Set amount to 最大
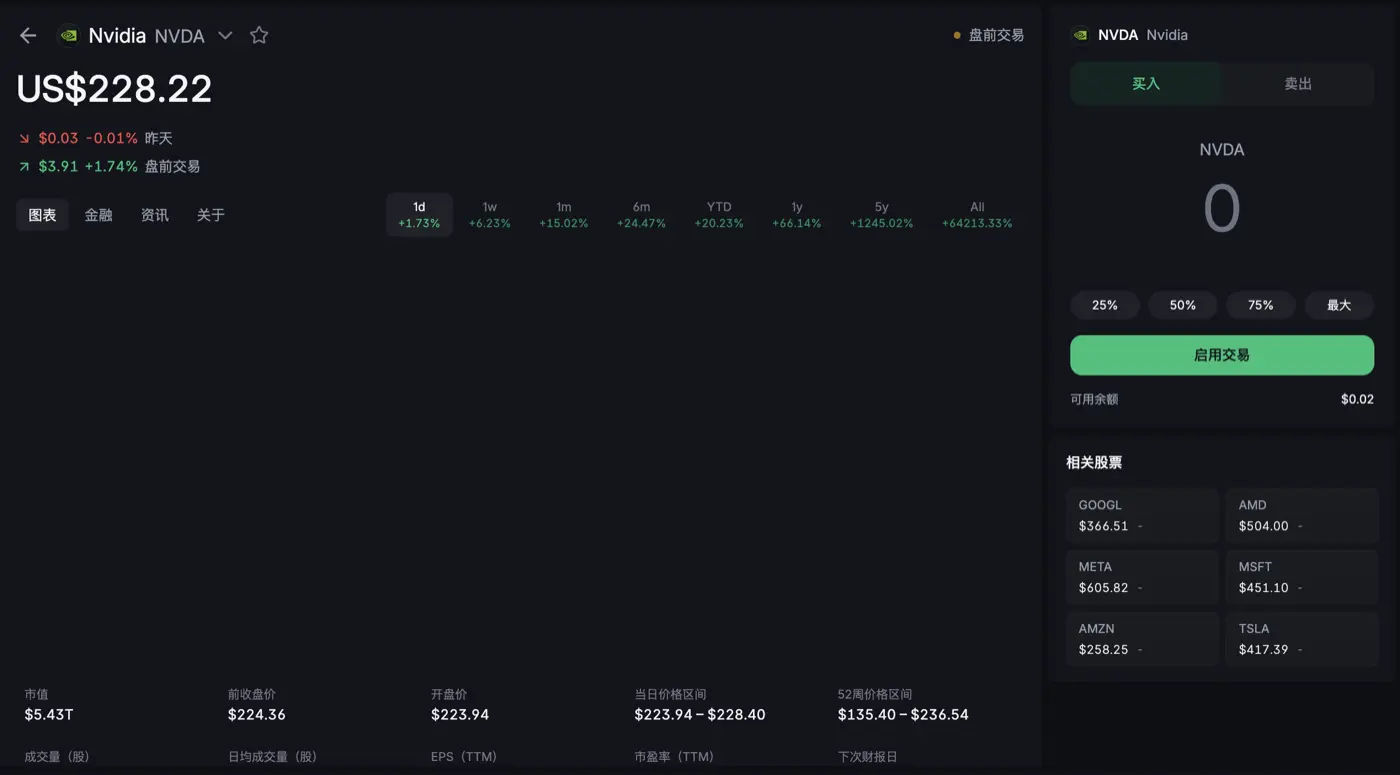Screen dimensions: 1400x775 point(1339,305)
